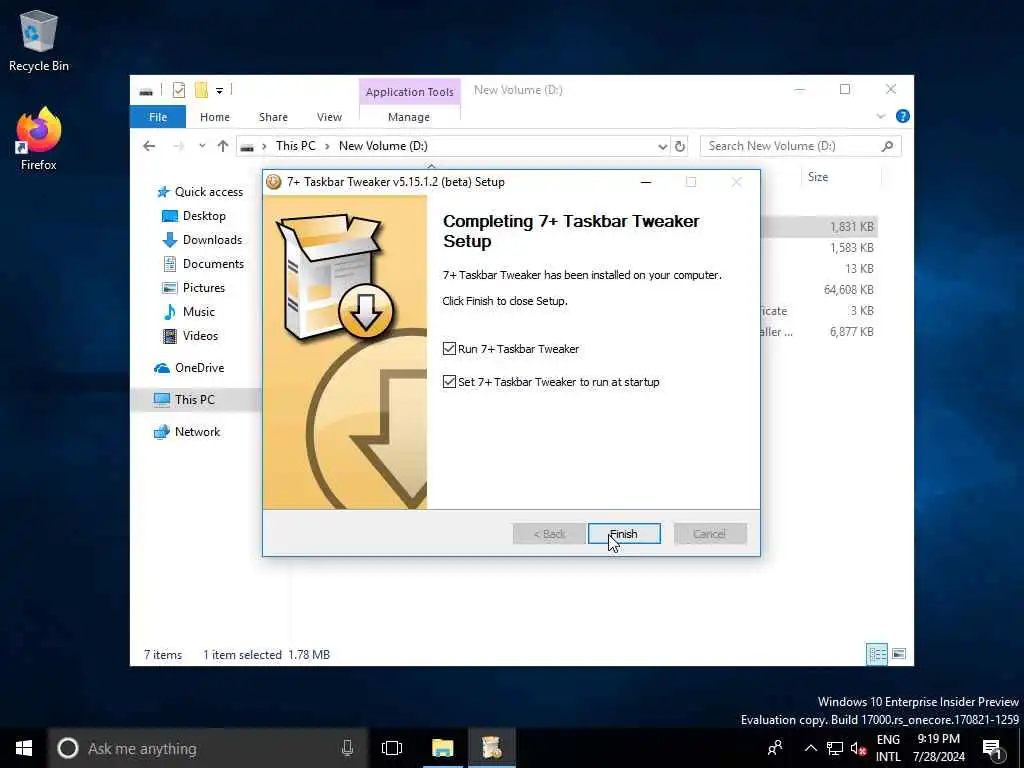
Task: Open the Recycle Bin desktop icon
Action: (x=39, y=41)
